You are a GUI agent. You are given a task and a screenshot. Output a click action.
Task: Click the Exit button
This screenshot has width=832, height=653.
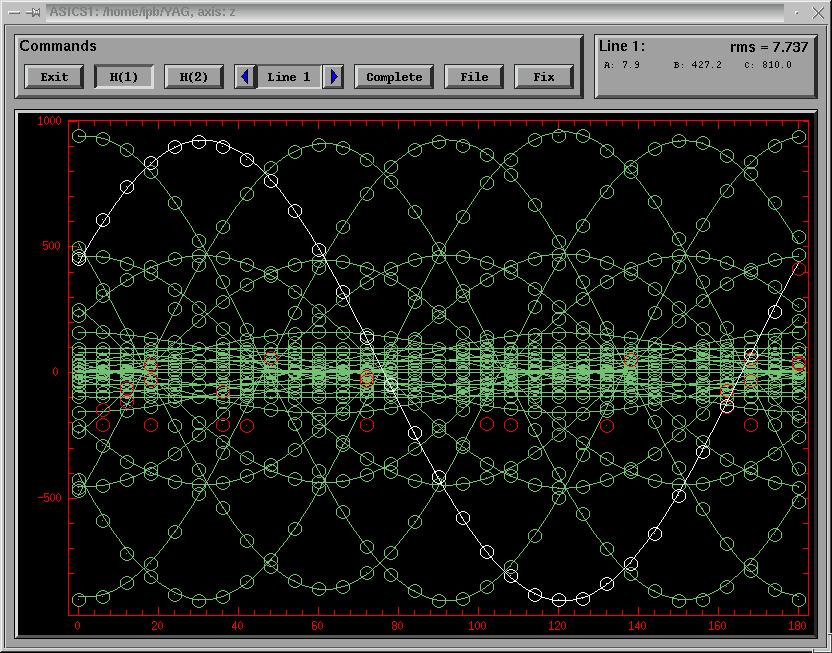pyautogui.click(x=54, y=77)
